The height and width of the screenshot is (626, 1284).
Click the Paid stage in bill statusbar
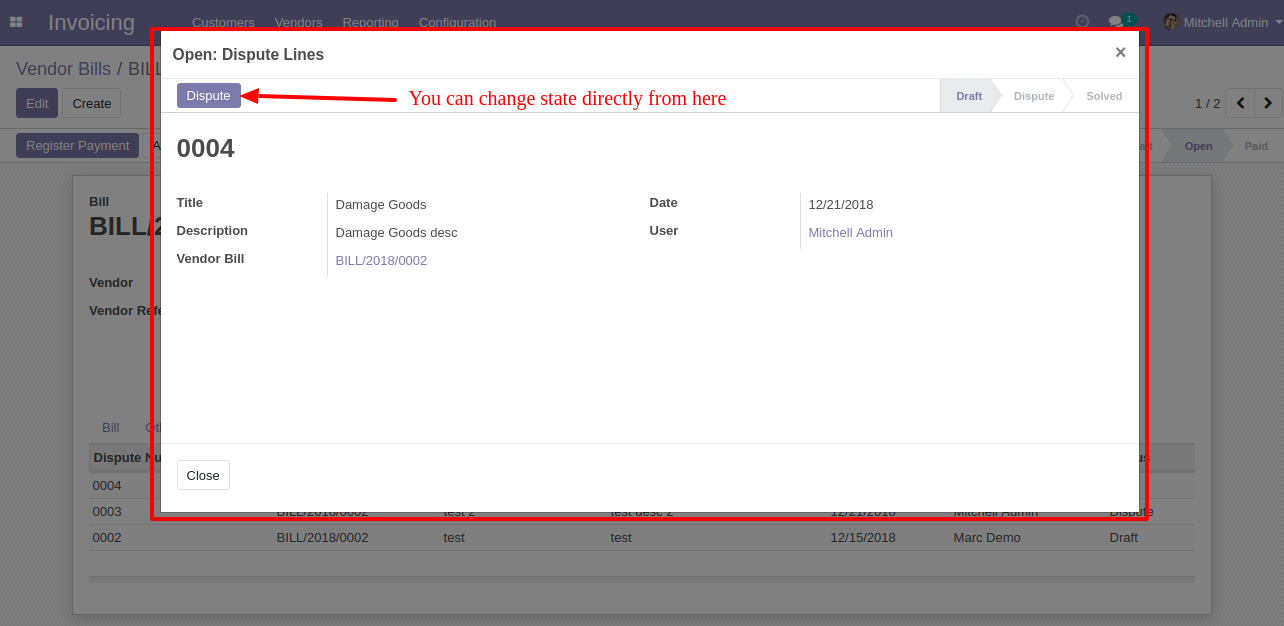click(x=1256, y=146)
